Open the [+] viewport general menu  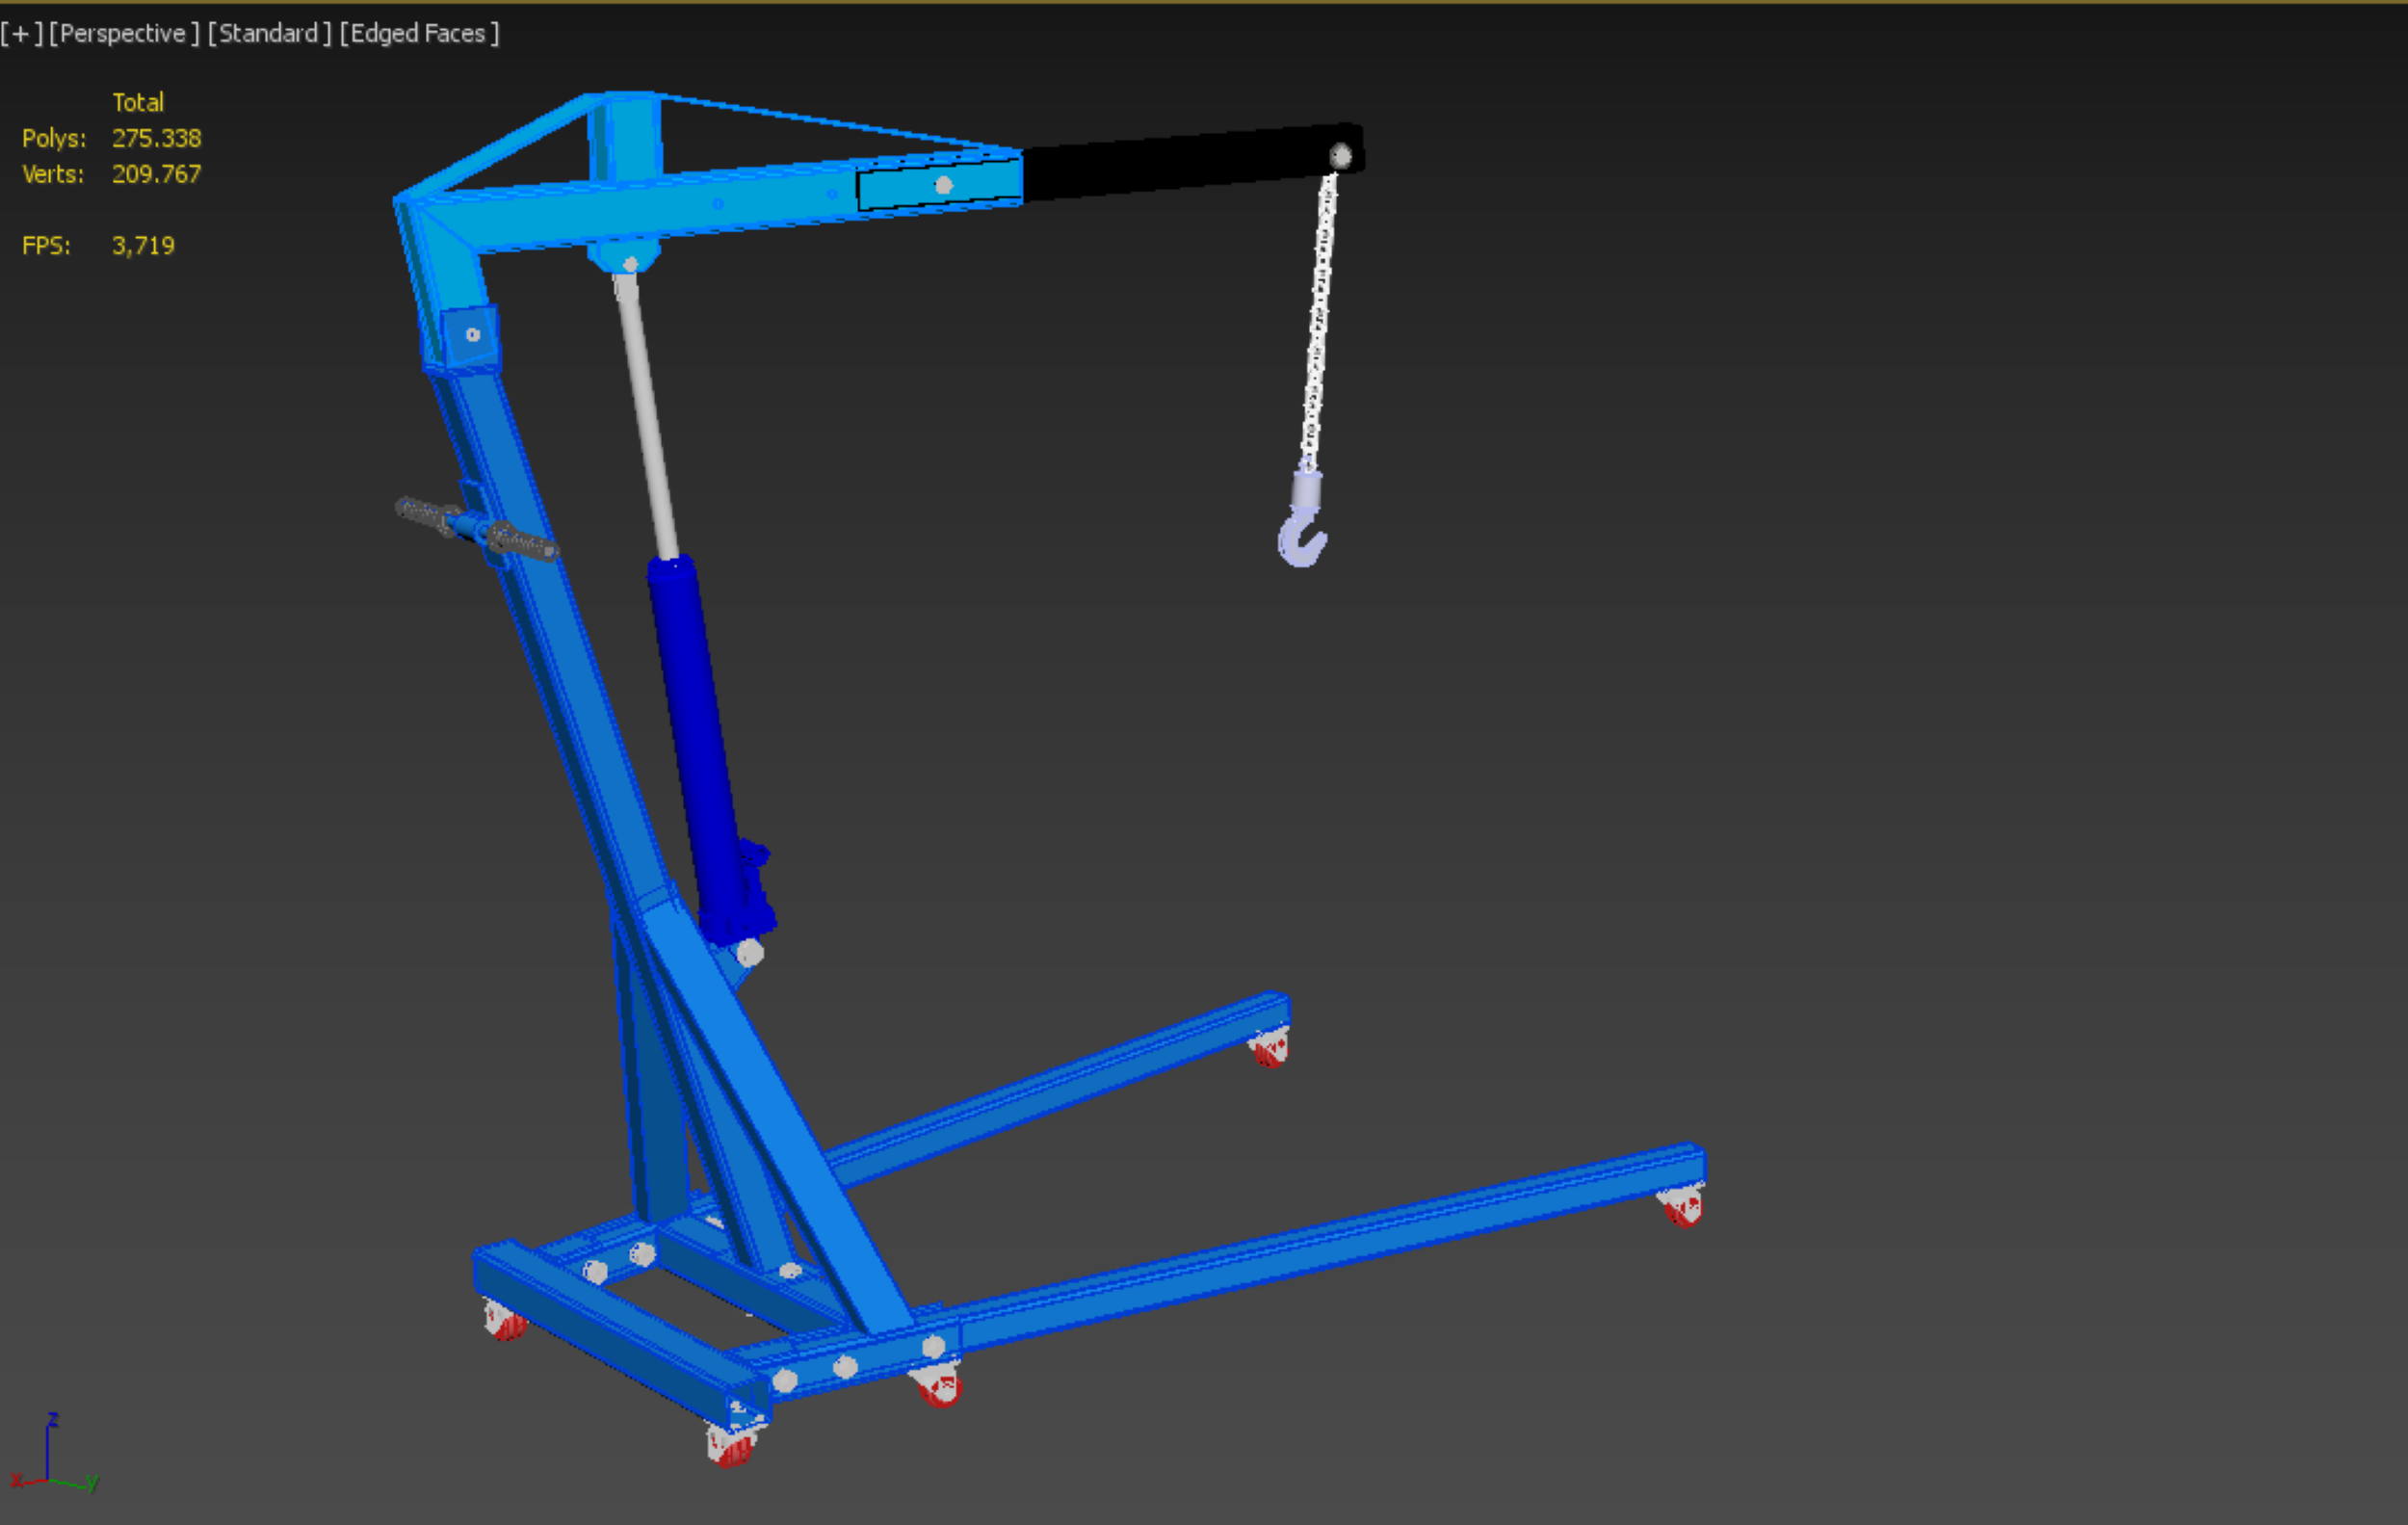pos(21,34)
